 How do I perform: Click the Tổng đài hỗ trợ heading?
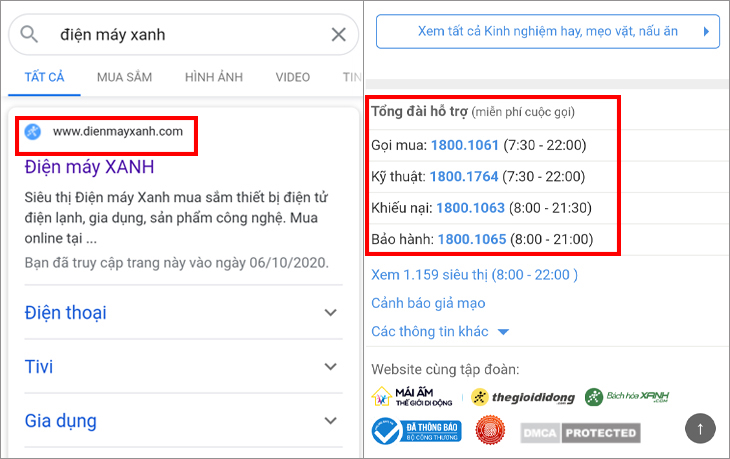click(419, 112)
